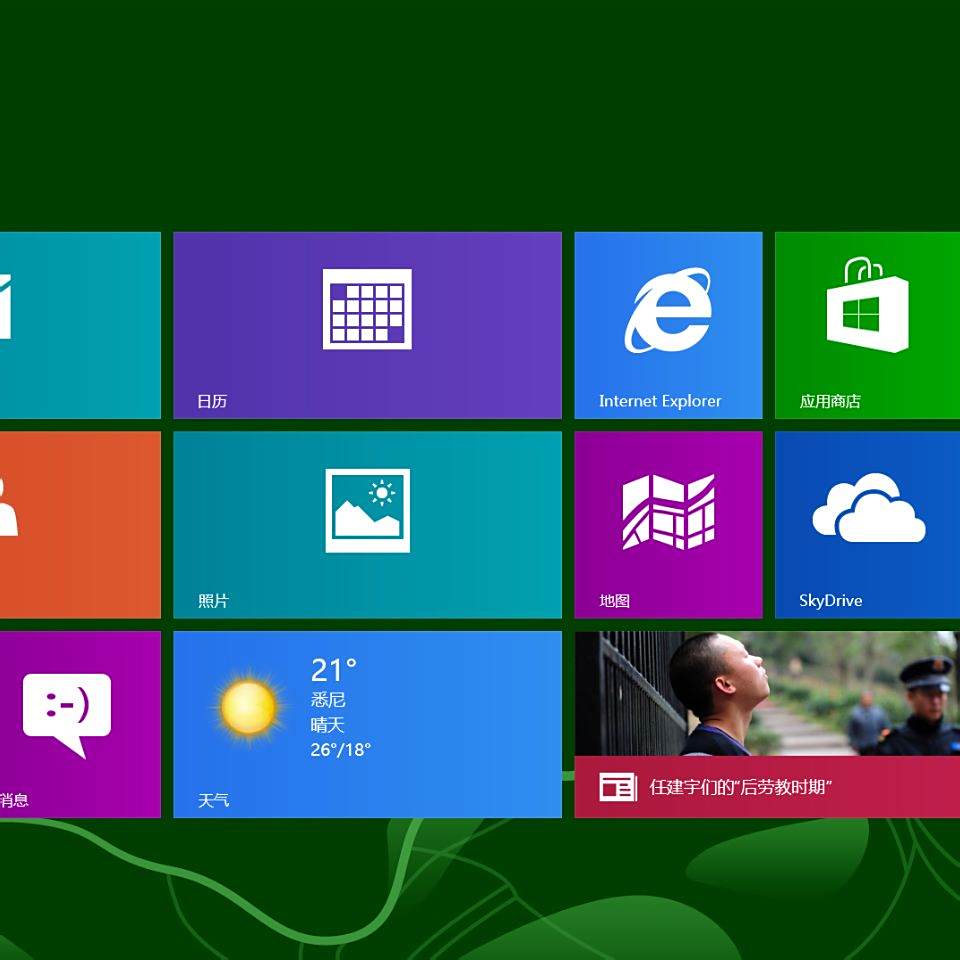The image size is (960, 960).
Task: Click the Photos landscape picture icon
Action: 367,510
